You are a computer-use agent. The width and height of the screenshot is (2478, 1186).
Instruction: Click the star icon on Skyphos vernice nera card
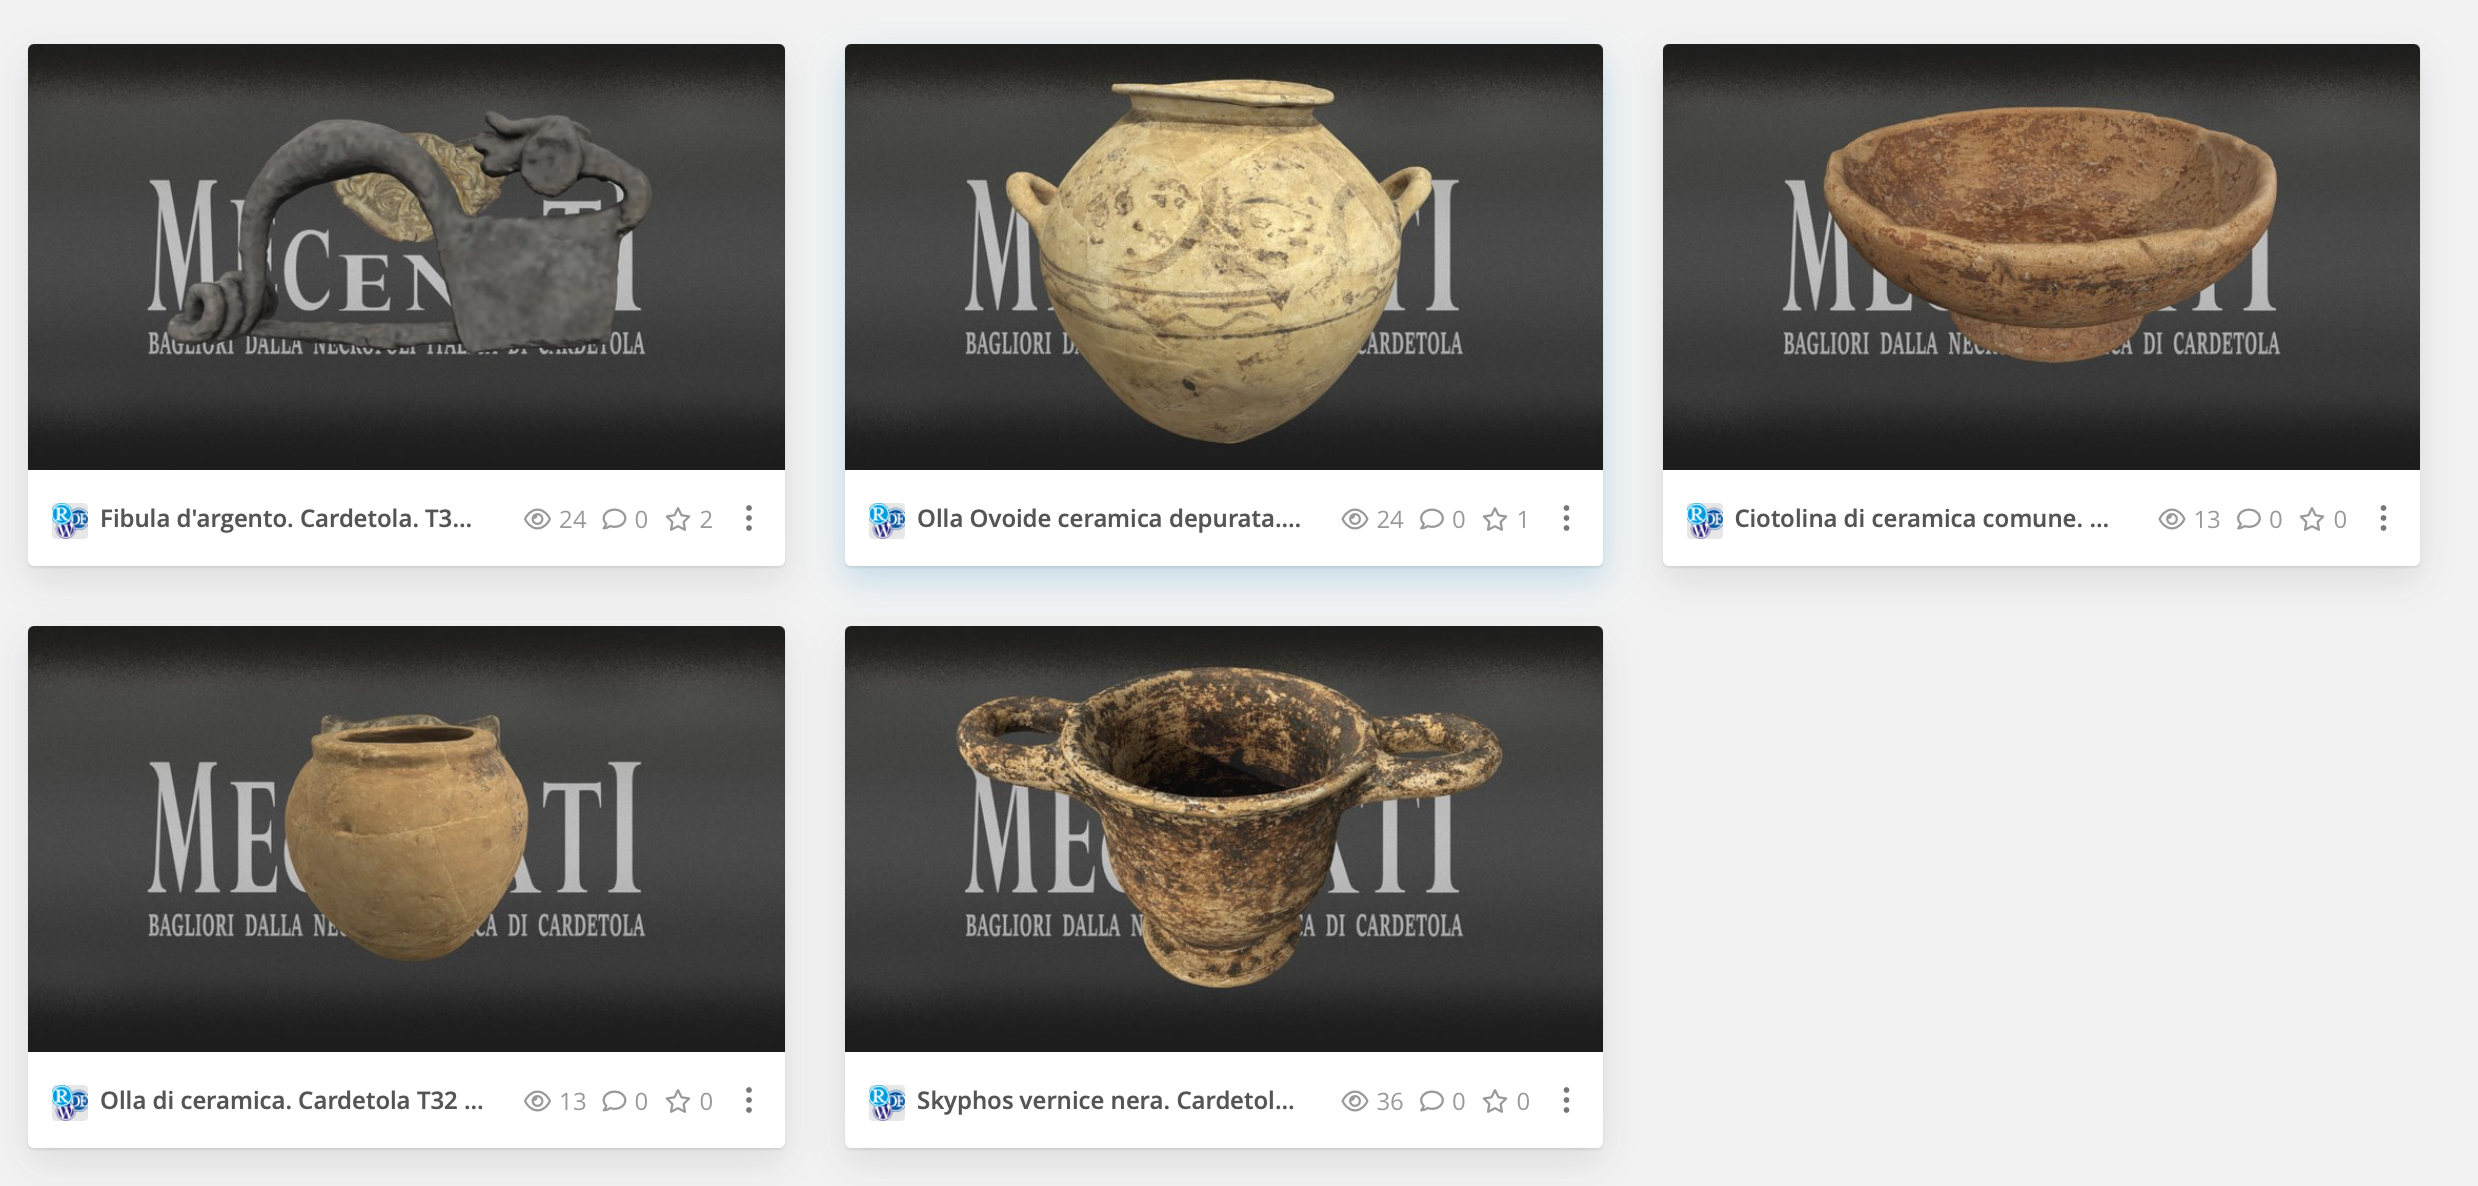pos(1495,1101)
